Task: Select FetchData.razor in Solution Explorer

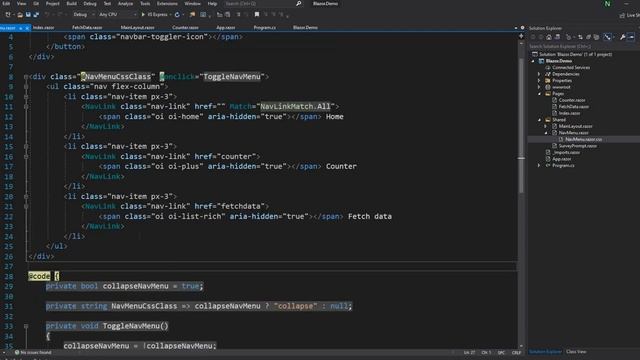Action: click(x=573, y=107)
